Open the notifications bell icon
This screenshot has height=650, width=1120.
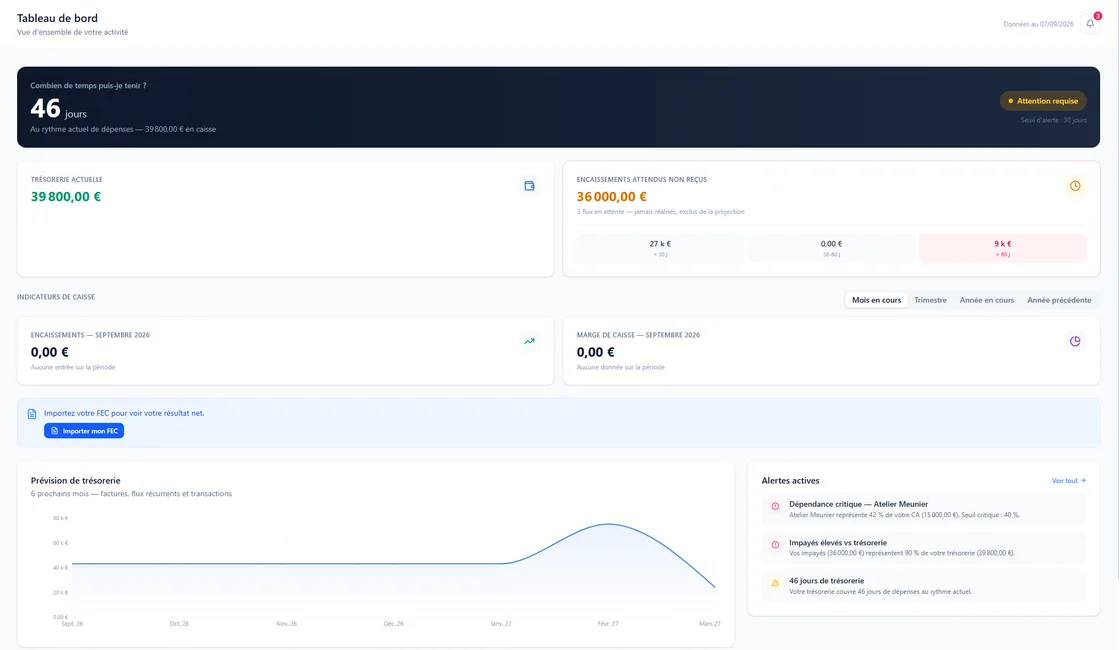(1090, 24)
